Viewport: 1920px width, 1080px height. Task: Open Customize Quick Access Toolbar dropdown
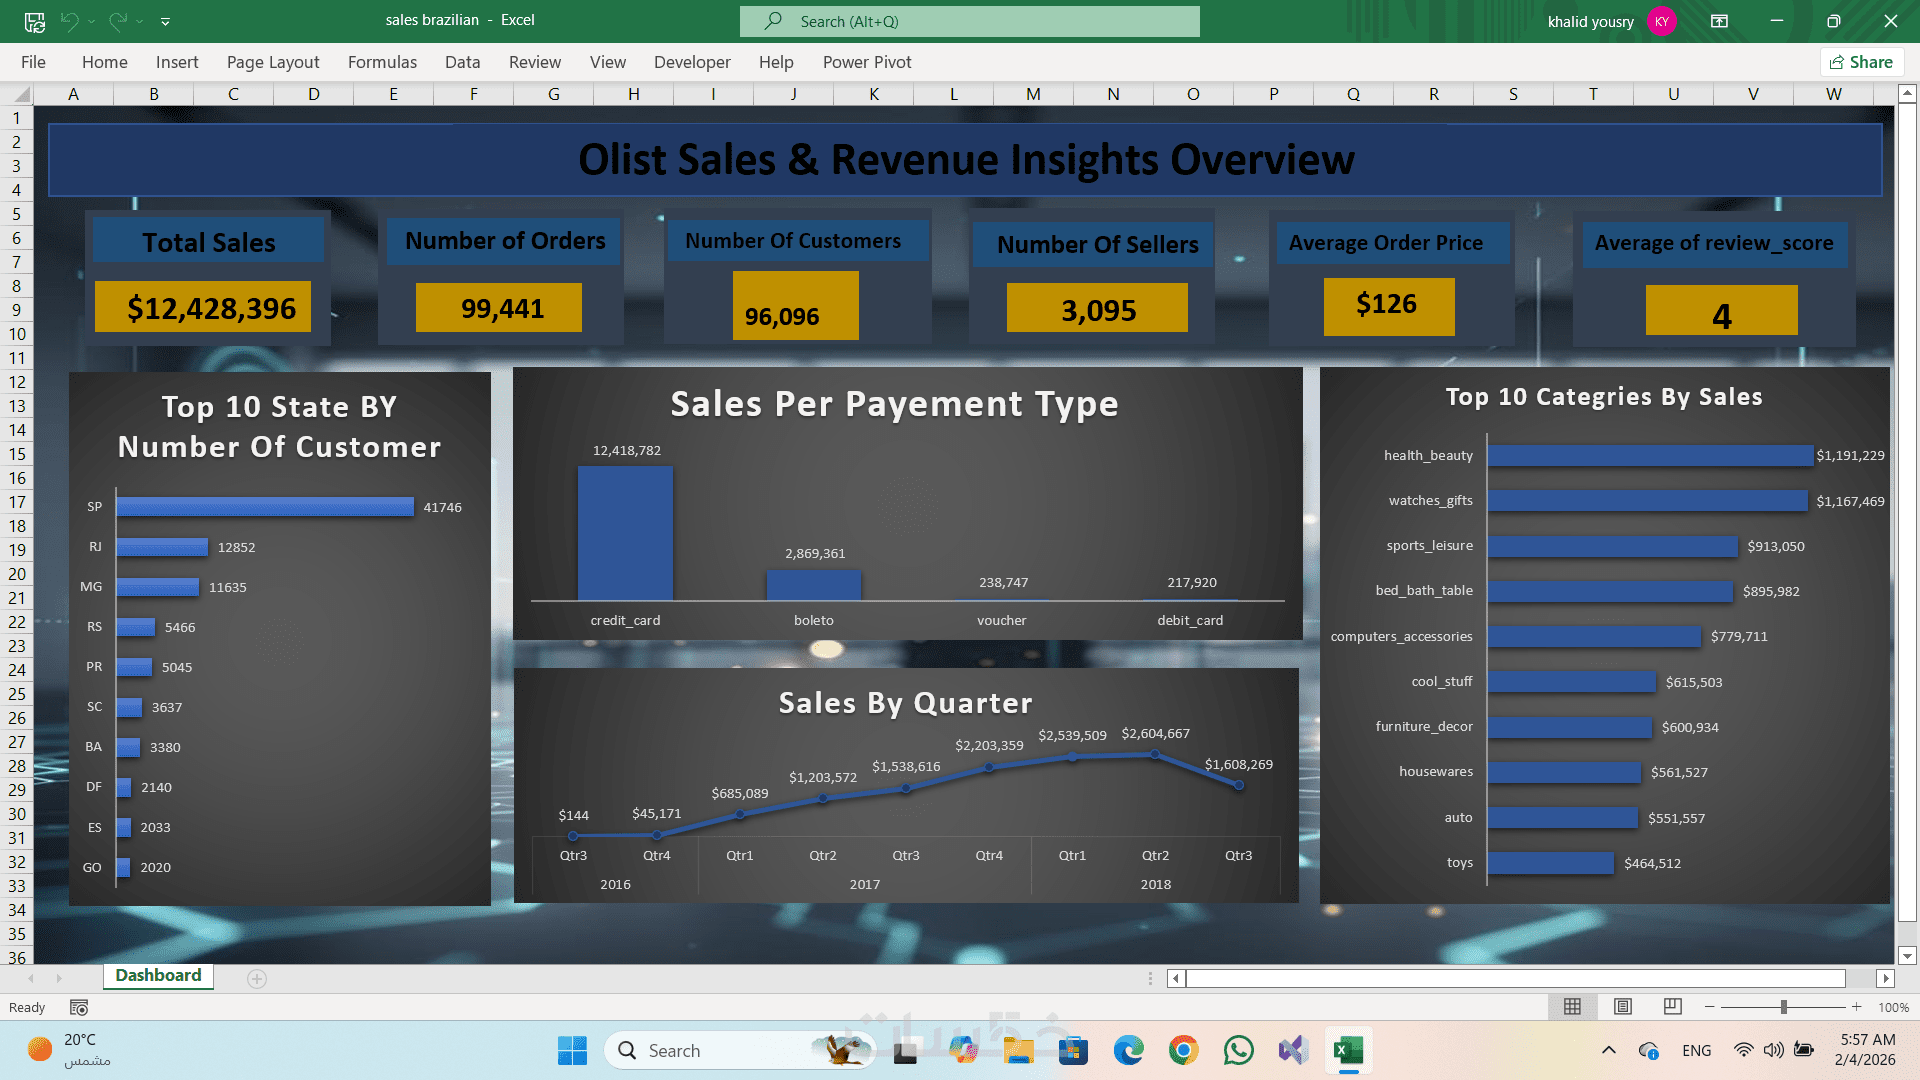[x=165, y=21]
